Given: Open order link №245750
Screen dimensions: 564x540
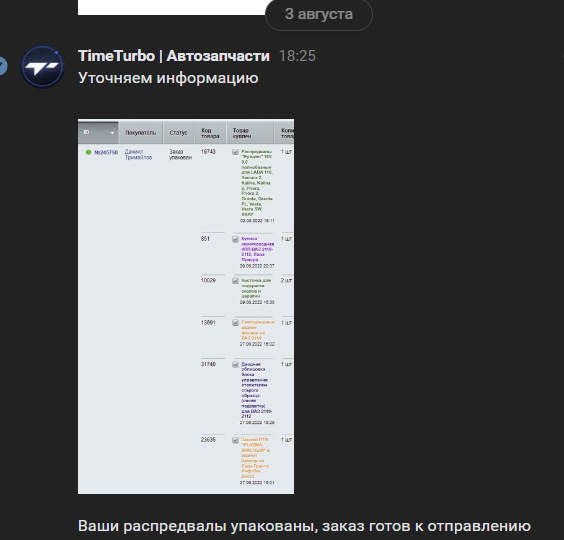Looking at the screenshot, I should coord(106,153).
